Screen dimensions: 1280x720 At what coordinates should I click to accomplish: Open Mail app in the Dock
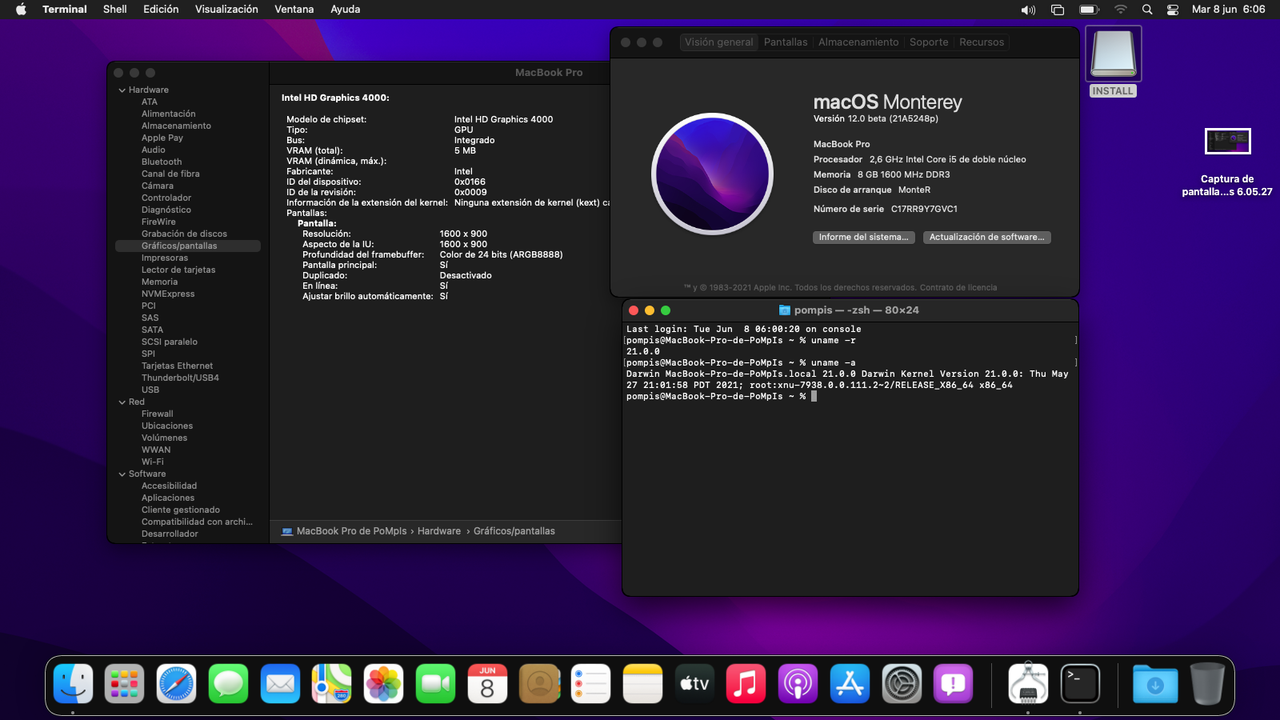coord(281,684)
